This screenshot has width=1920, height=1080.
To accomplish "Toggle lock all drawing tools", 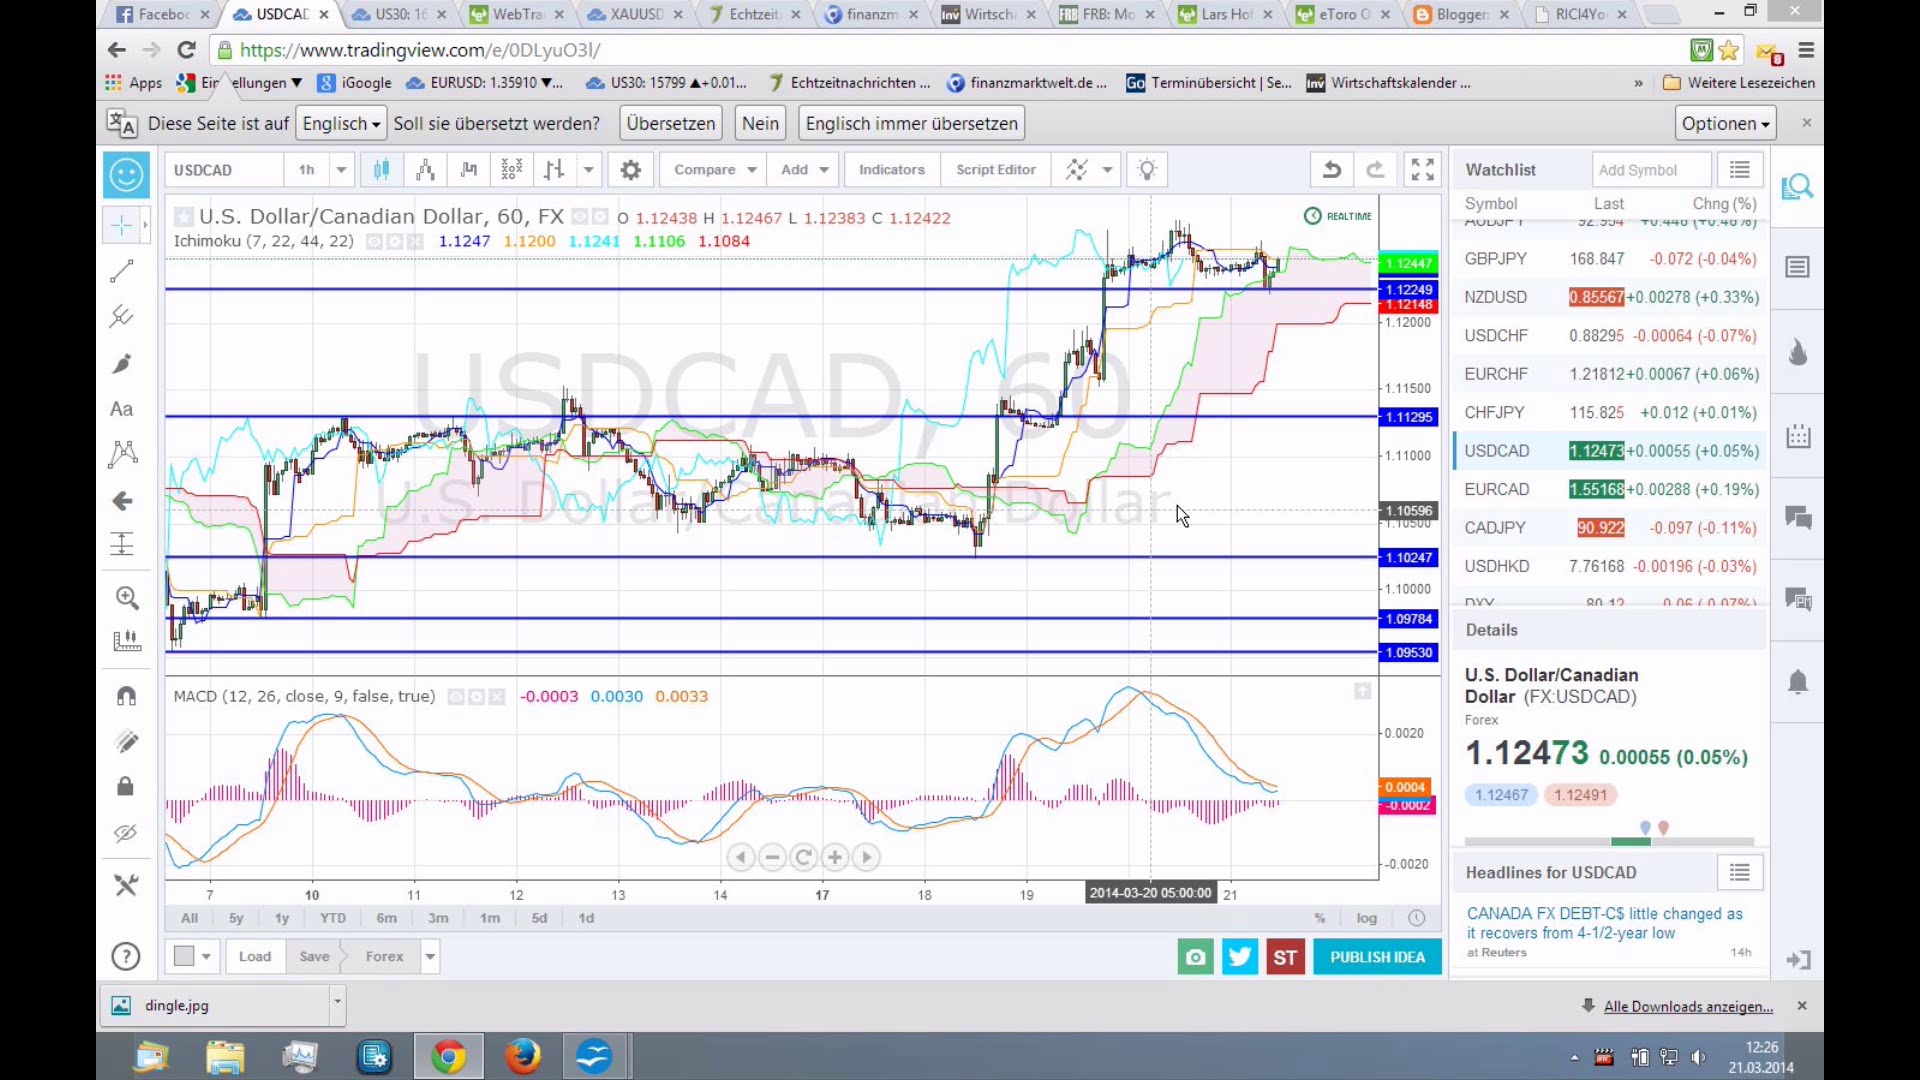I will 125,787.
